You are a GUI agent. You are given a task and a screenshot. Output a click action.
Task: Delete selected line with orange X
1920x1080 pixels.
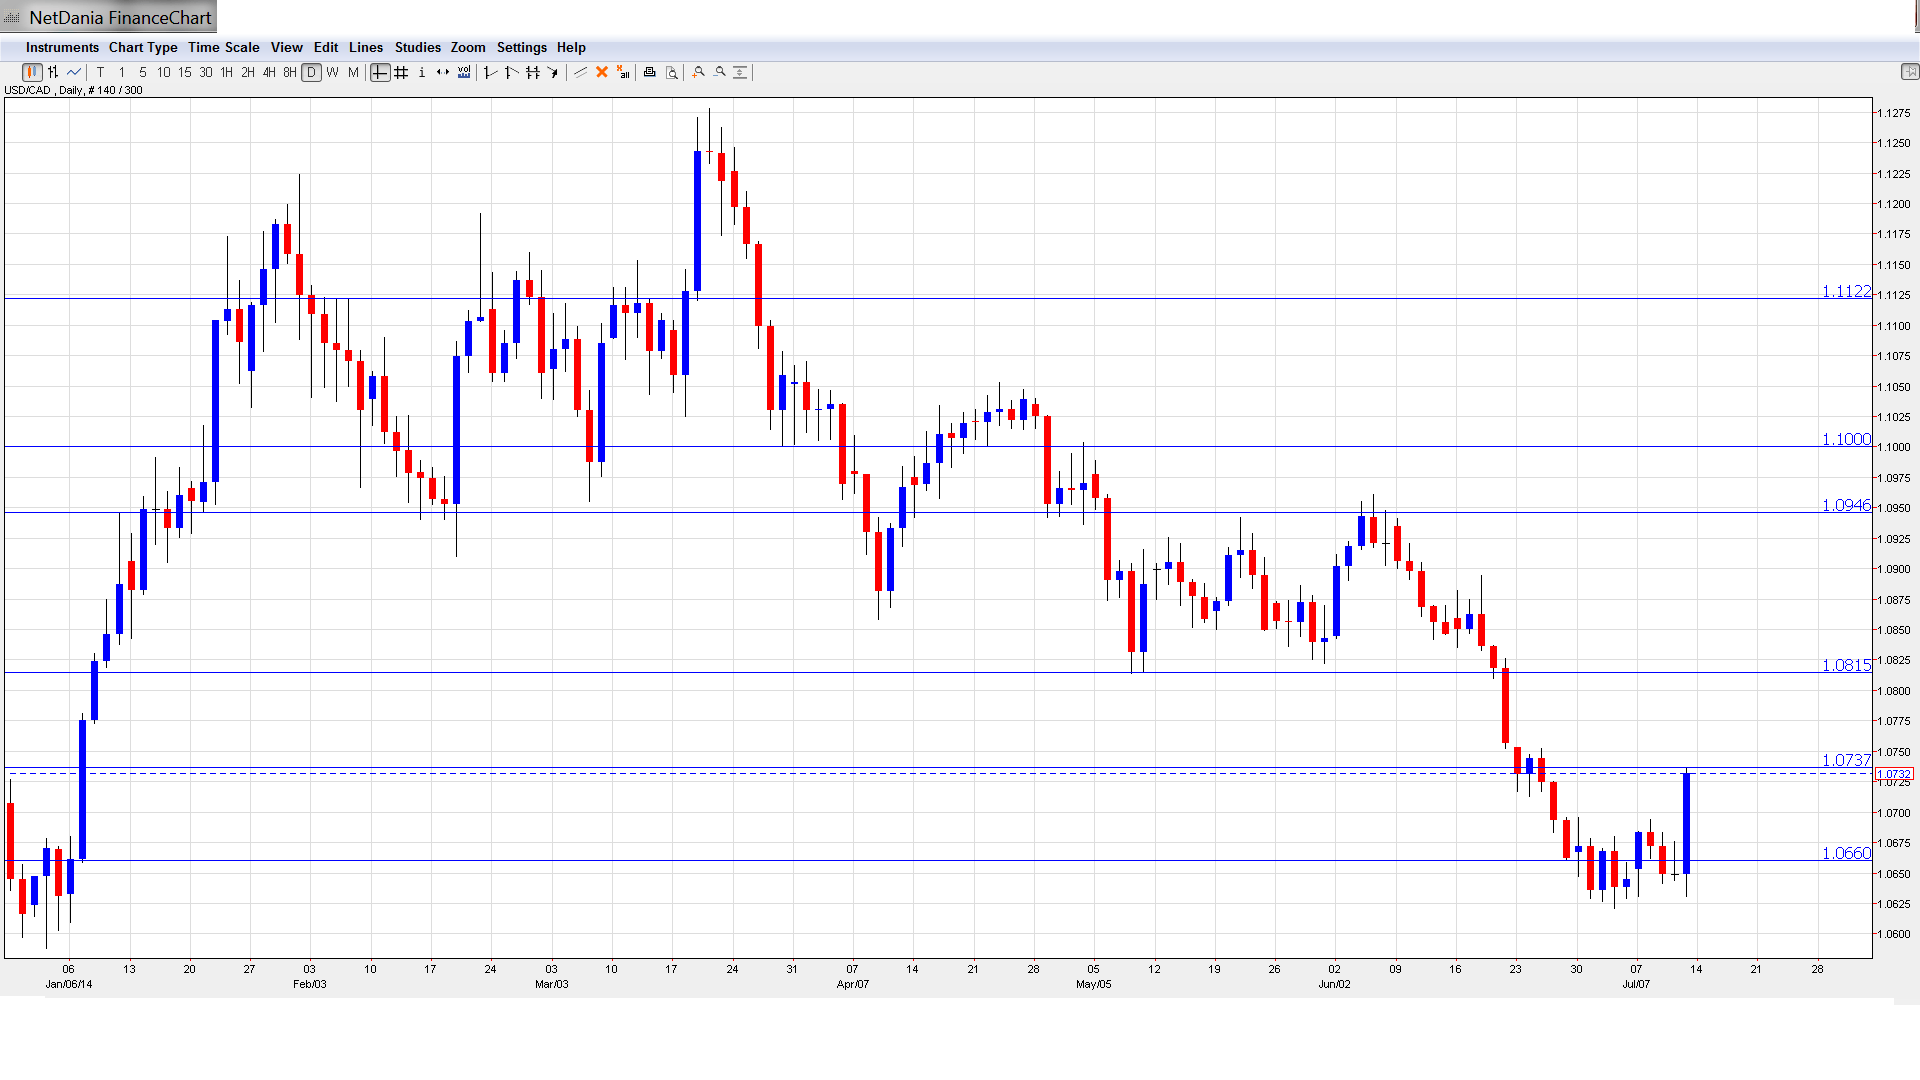[602, 72]
